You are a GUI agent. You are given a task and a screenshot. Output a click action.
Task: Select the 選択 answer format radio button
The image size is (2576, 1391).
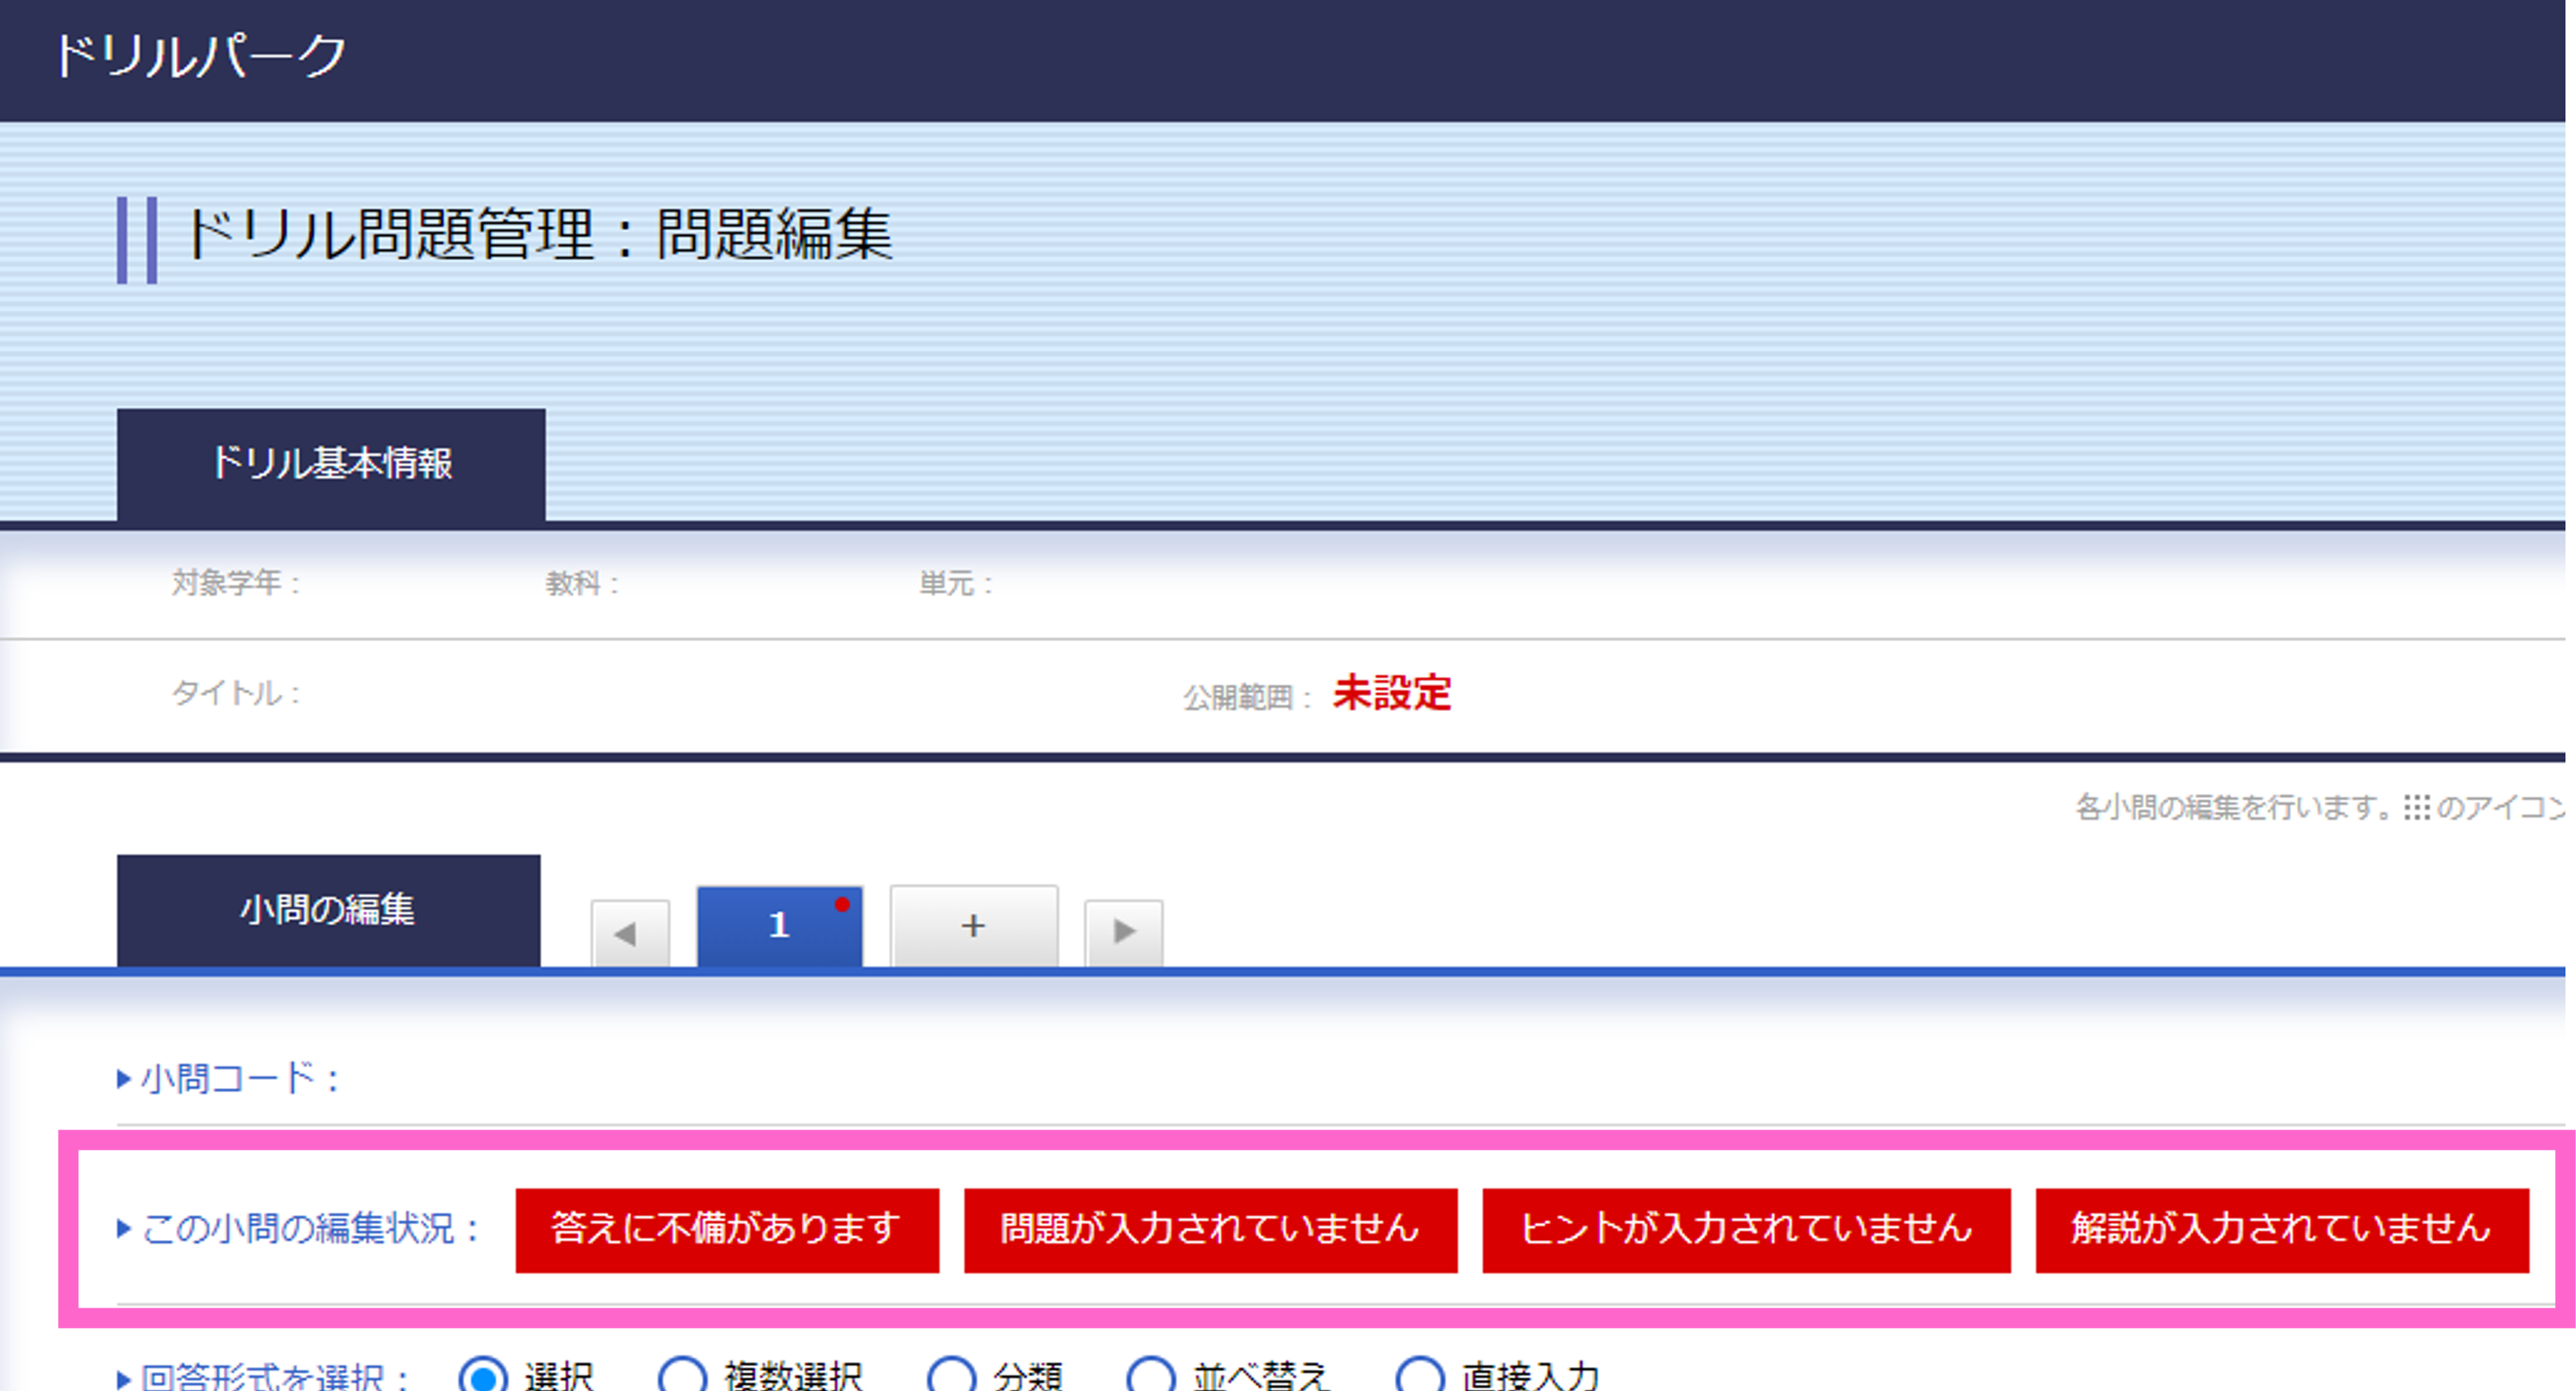pyautogui.click(x=484, y=1377)
